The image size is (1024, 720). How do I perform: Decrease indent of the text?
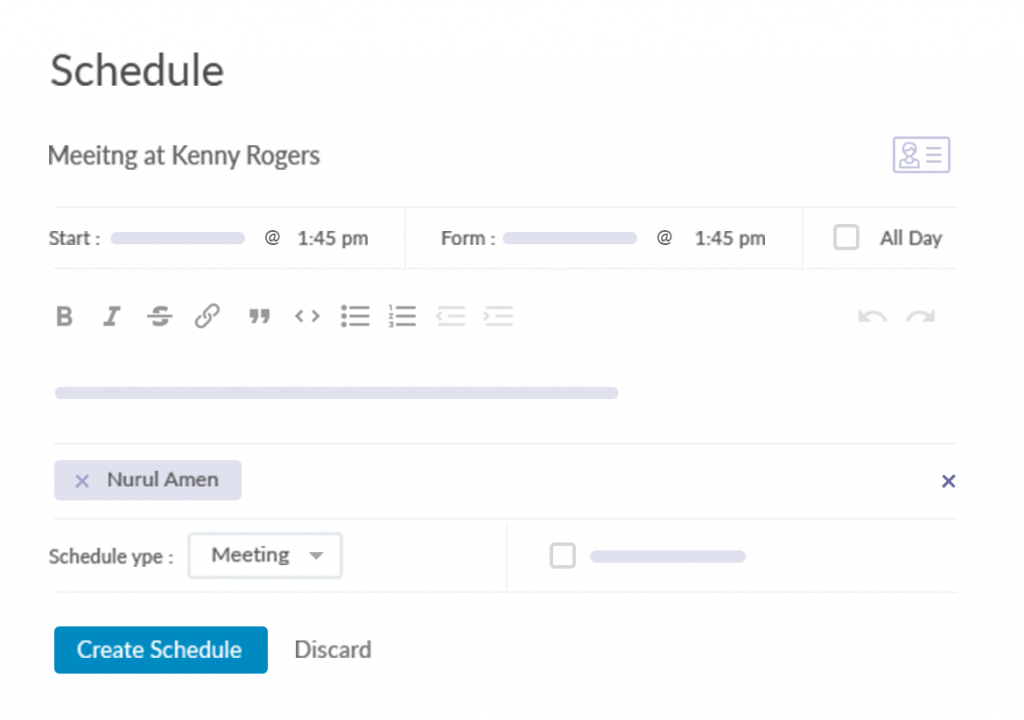click(450, 317)
